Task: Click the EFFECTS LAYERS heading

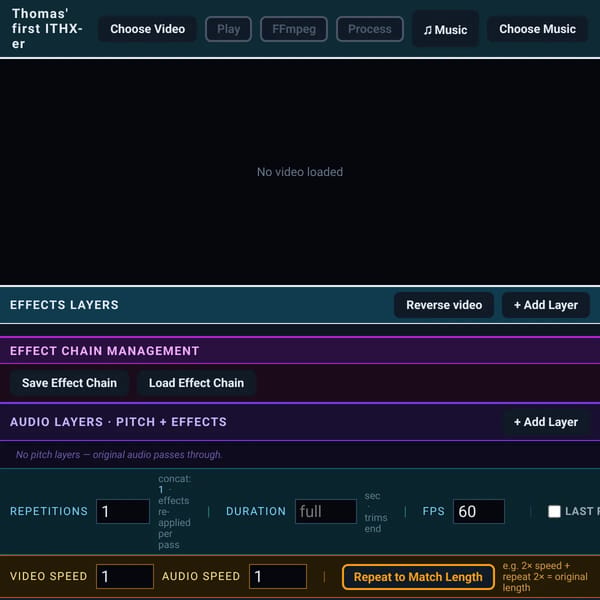Action: pos(64,305)
